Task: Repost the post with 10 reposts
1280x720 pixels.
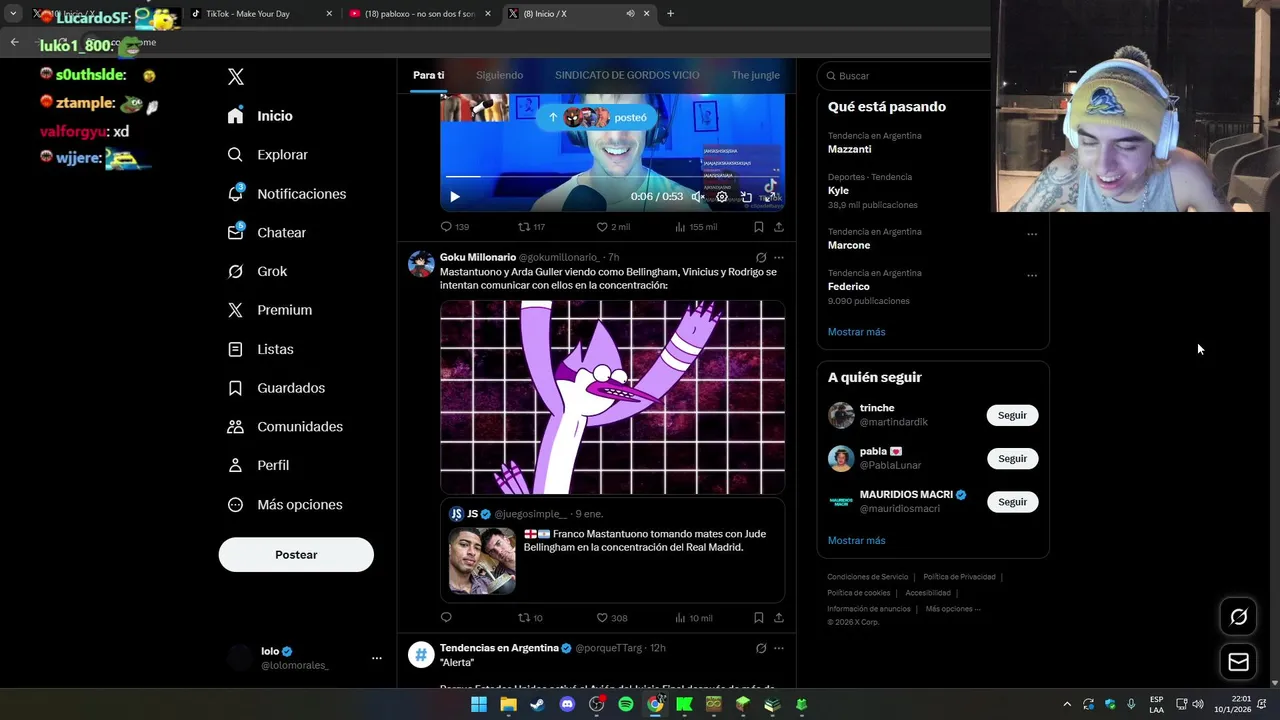Action: (530, 618)
